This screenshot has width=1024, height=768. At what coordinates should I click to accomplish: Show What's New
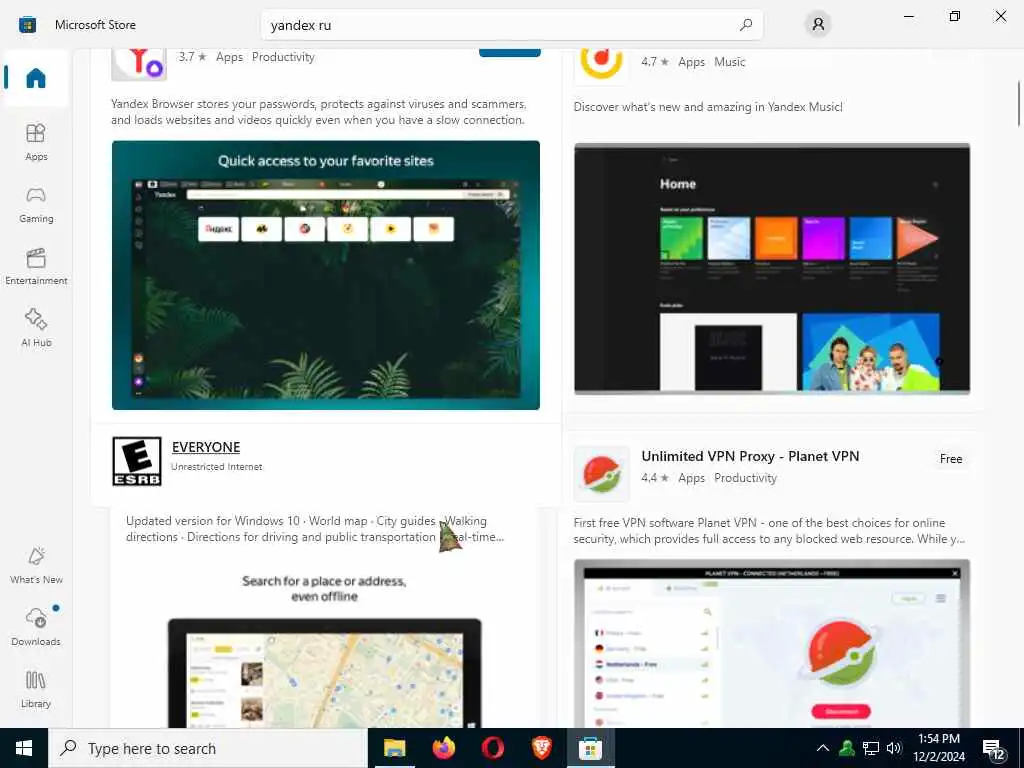(36, 565)
